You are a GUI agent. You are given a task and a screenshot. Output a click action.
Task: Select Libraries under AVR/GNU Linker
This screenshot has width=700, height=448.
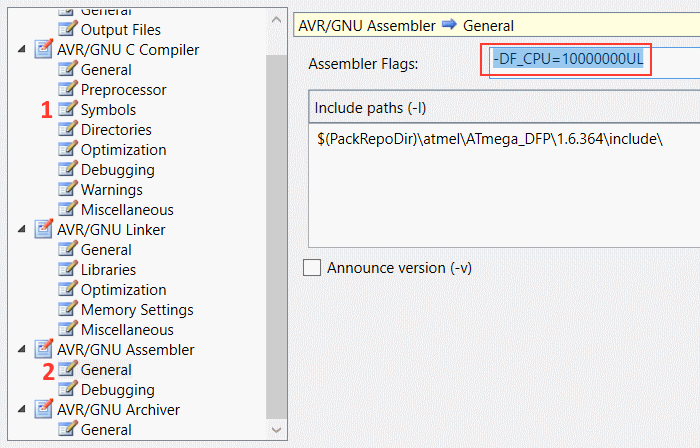click(x=108, y=270)
